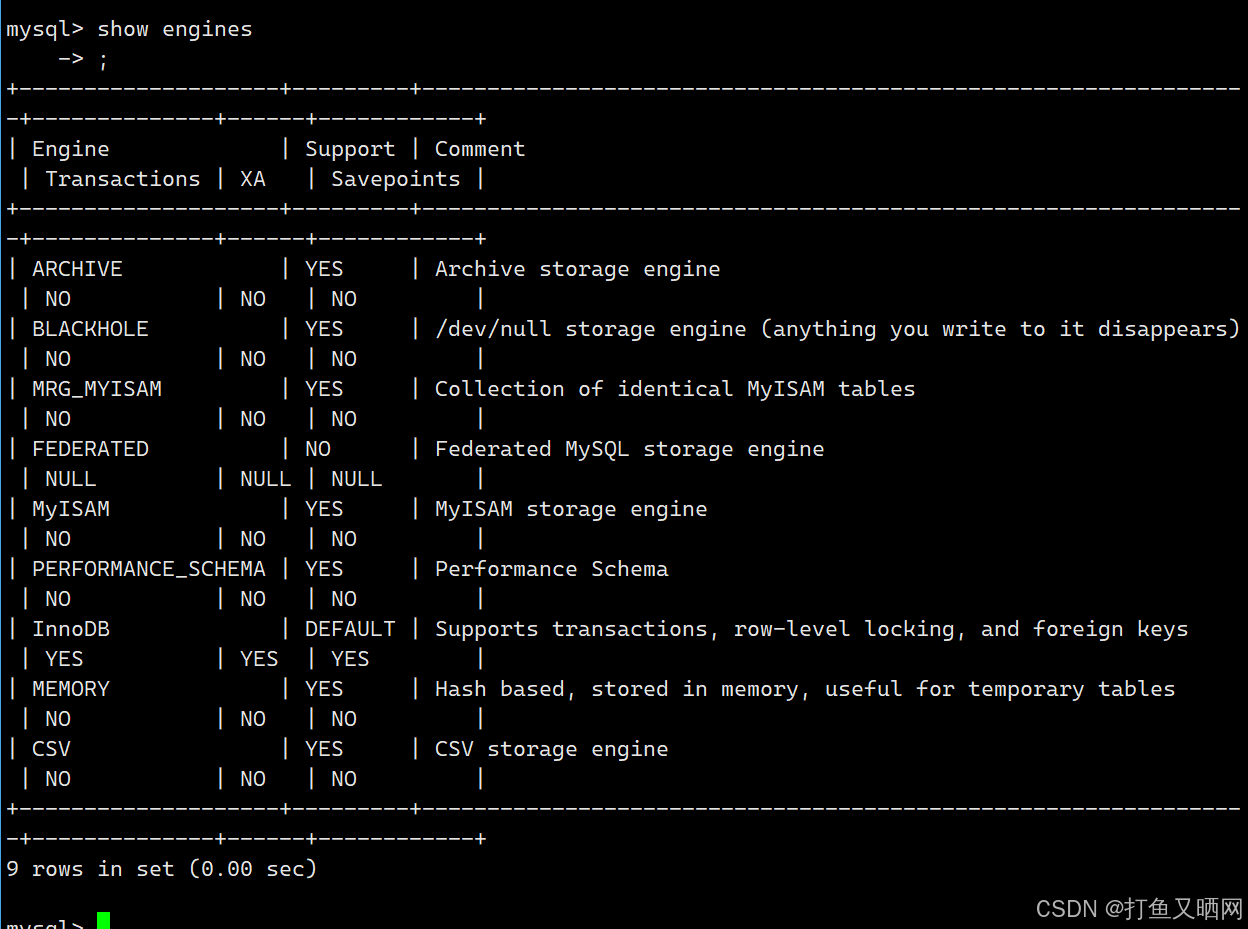Select the DEFAULT support value for InnoDB
The width and height of the screenshot is (1248, 929).
(x=350, y=629)
